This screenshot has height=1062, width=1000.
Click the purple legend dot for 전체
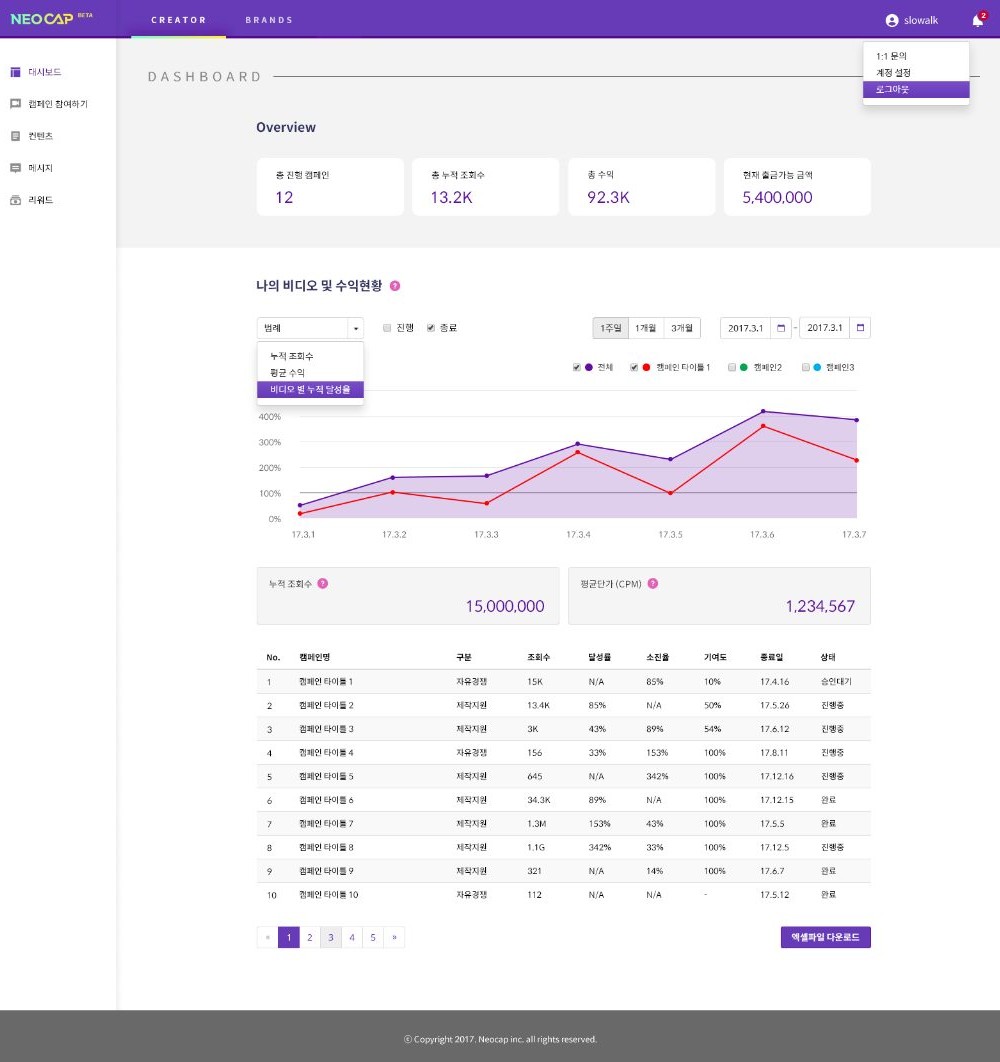[x=589, y=367]
